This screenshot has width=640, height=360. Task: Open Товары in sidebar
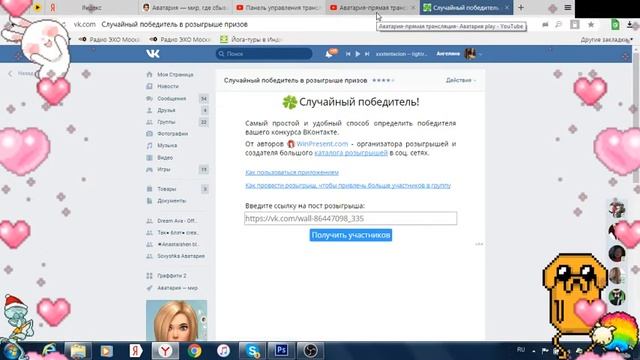(x=167, y=189)
